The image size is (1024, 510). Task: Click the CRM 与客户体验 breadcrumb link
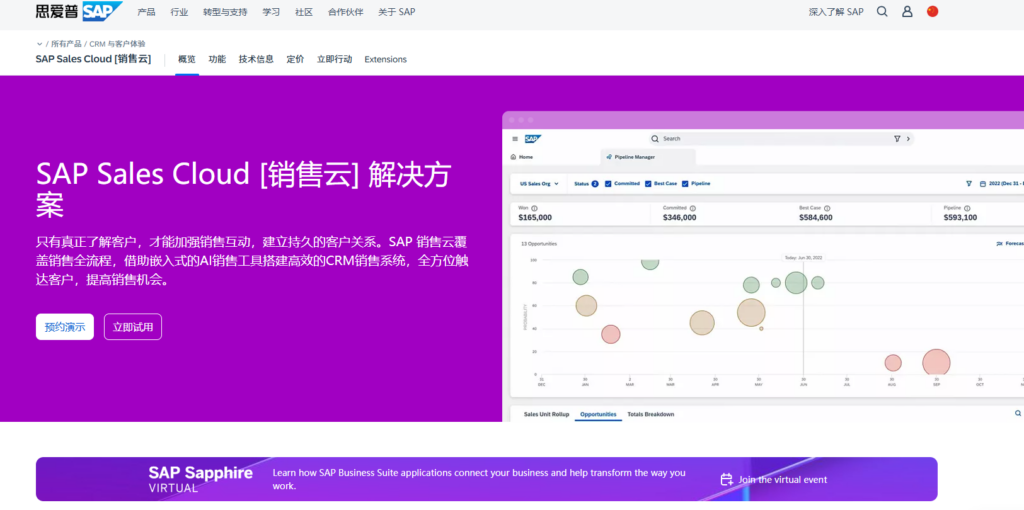(x=118, y=44)
